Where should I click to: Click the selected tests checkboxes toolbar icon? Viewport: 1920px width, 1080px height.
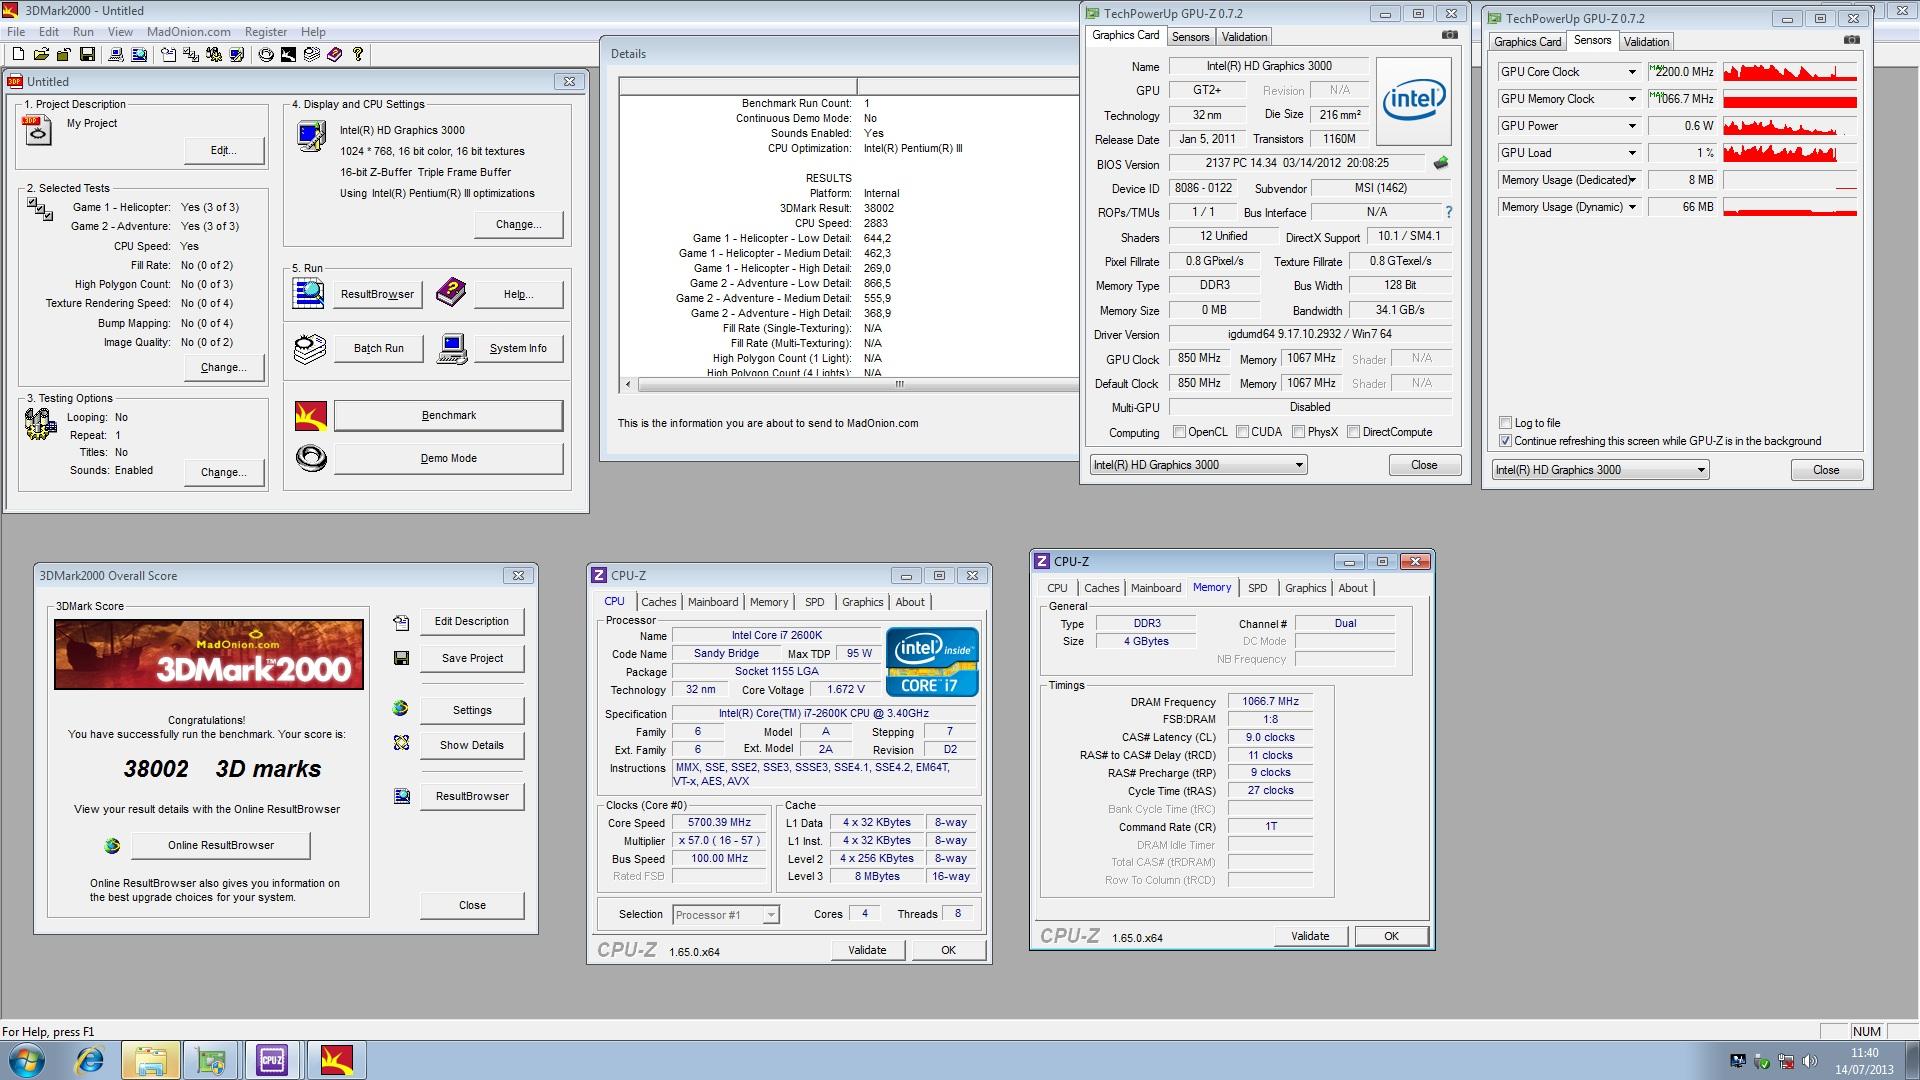point(191,54)
